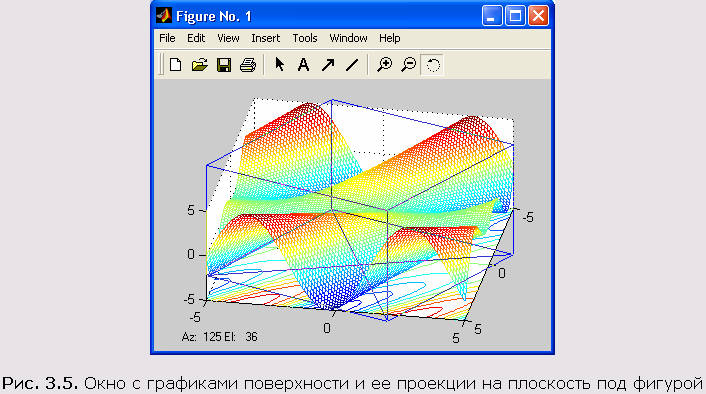Toggle the Rotate 3D tool
The image size is (706, 394).
(x=432, y=65)
